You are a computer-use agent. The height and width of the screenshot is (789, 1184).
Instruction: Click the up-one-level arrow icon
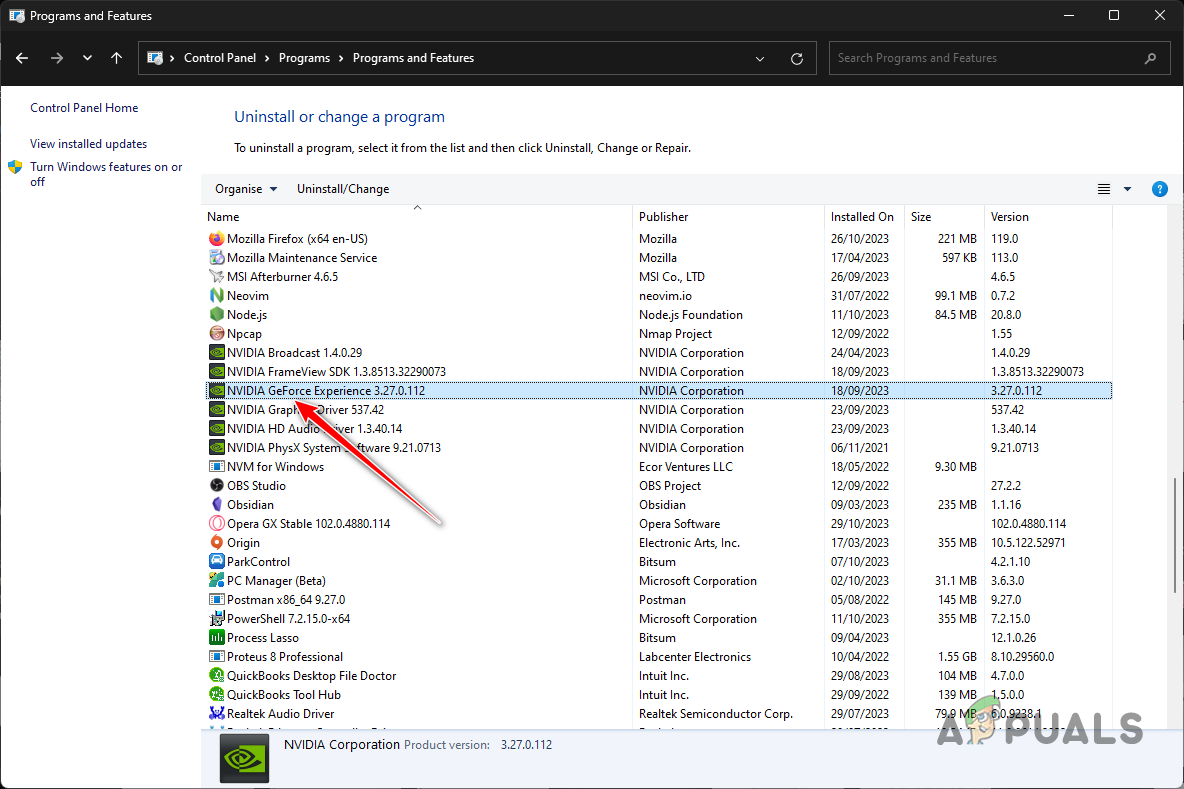pos(116,58)
